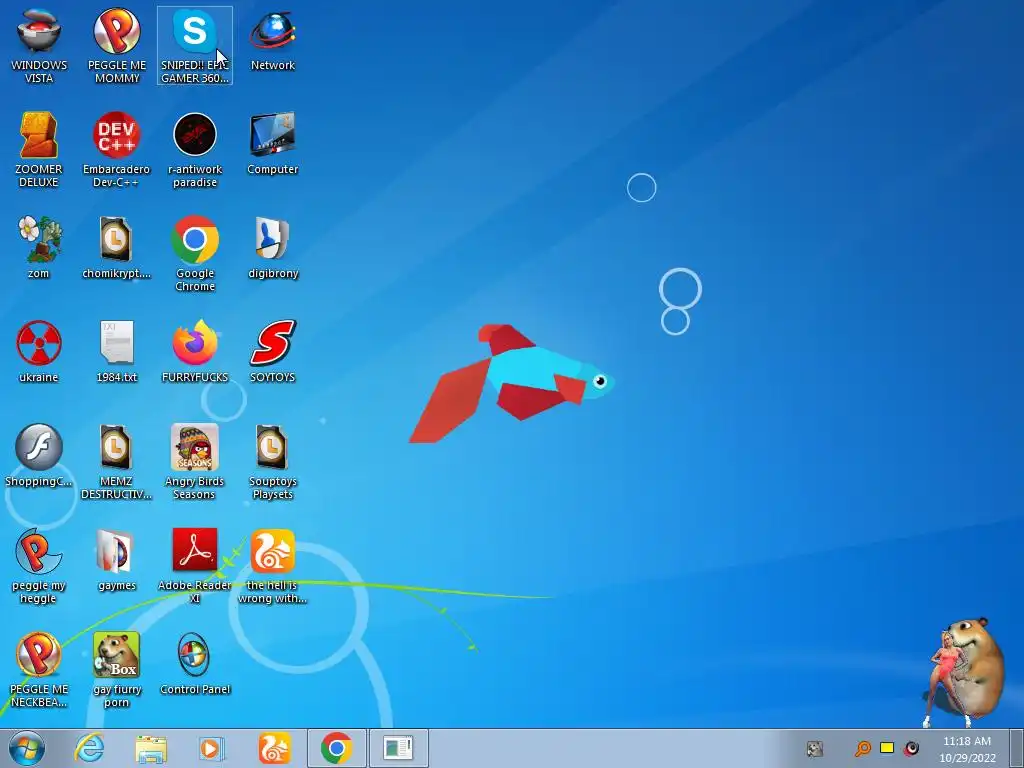This screenshot has height=768, width=1024.
Task: Open the clock showing 11:18 AM
Action: (967, 749)
